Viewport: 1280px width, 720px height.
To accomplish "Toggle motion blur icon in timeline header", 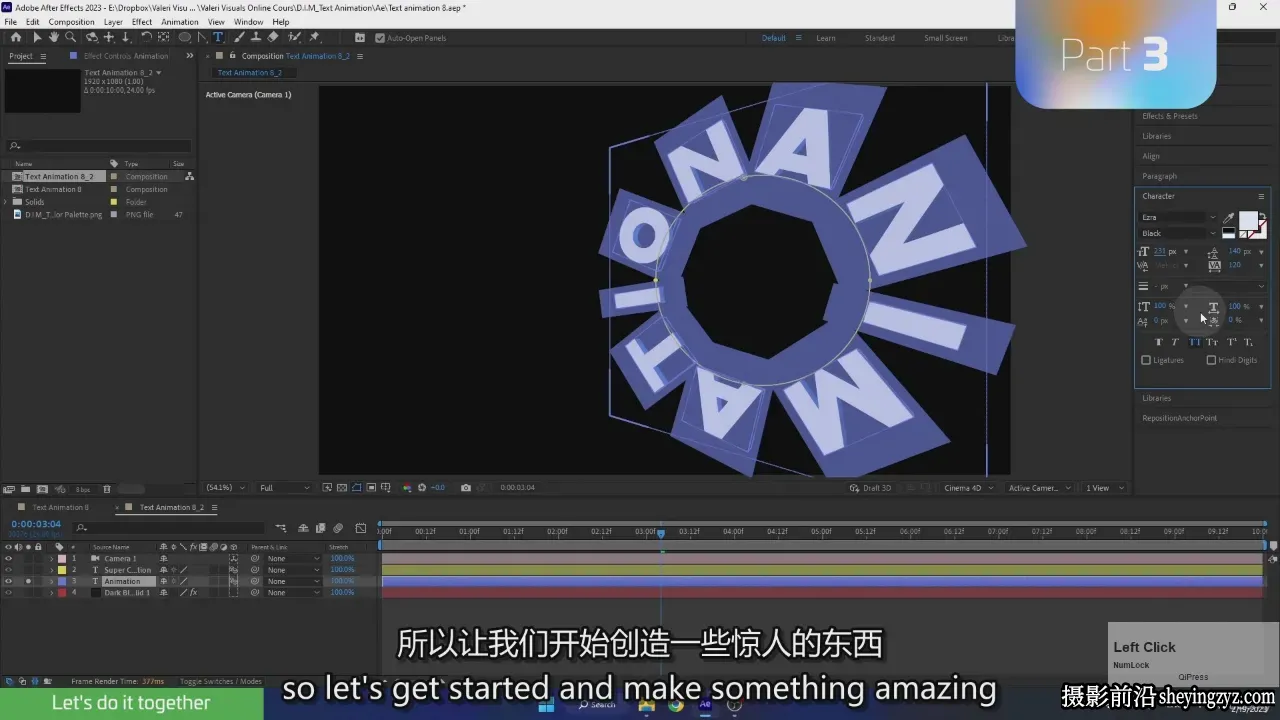I will pyautogui.click(x=338, y=528).
